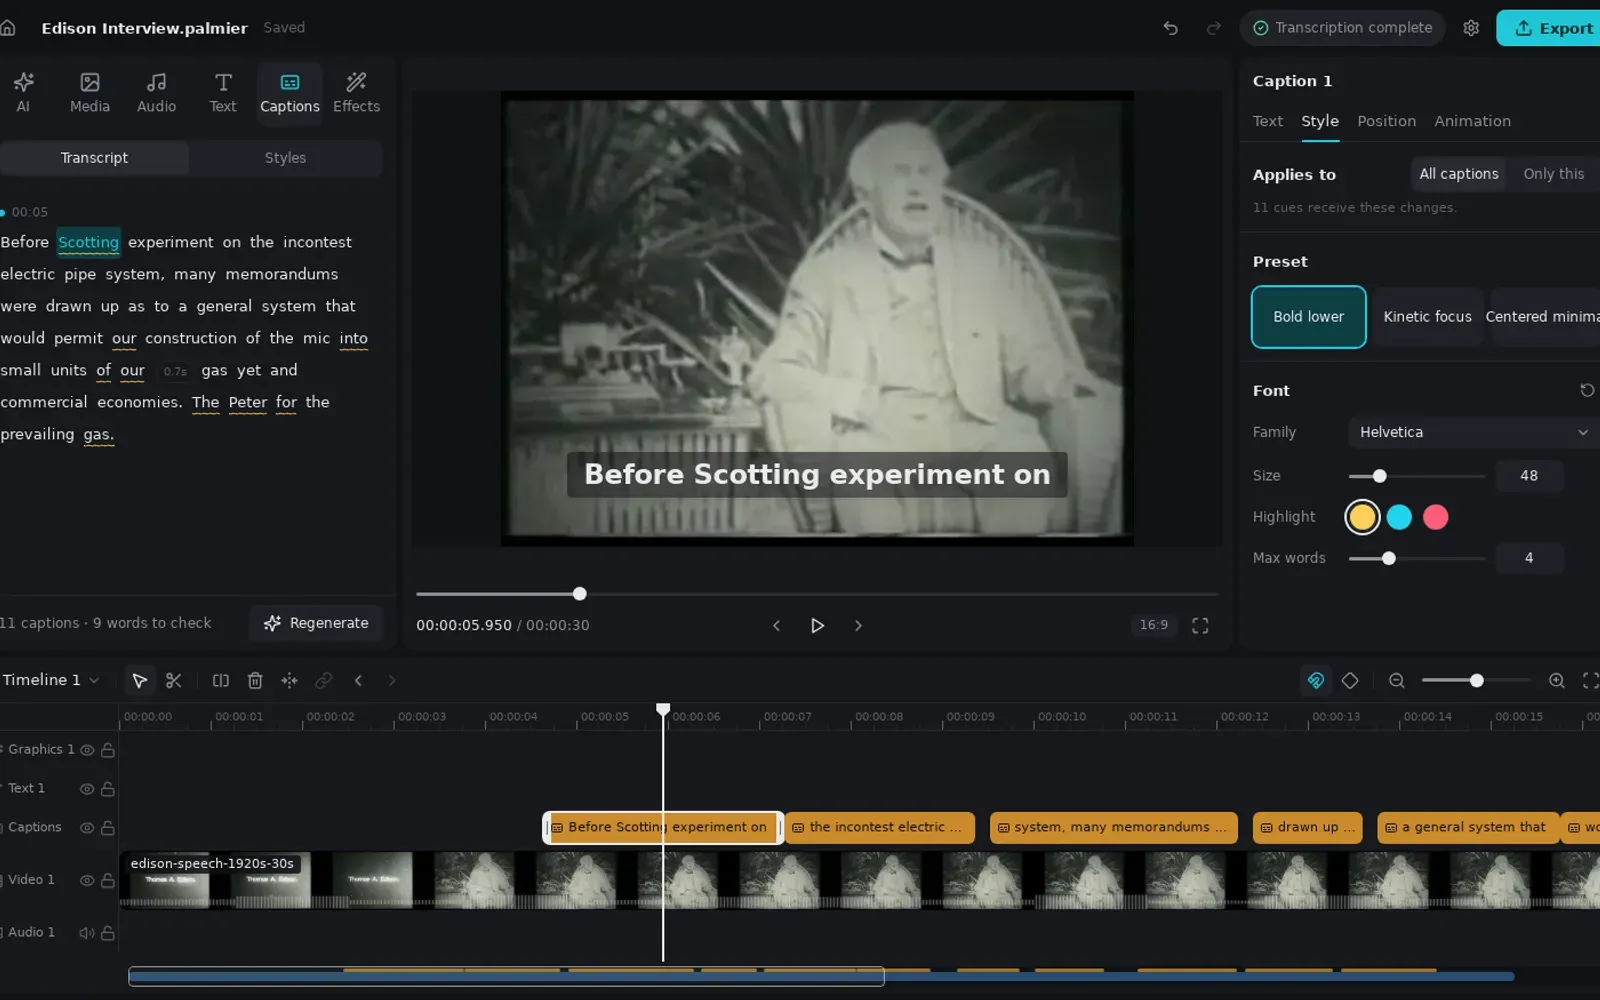Pick the pink highlight color
Screen dimensions: 1600x1000
[1435, 517]
